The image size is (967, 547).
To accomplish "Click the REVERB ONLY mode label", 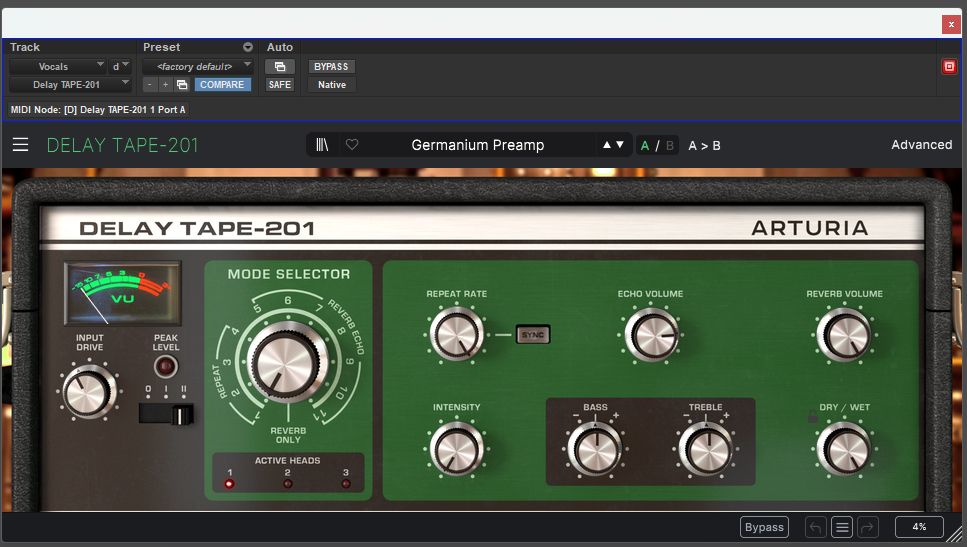I will click(288, 435).
